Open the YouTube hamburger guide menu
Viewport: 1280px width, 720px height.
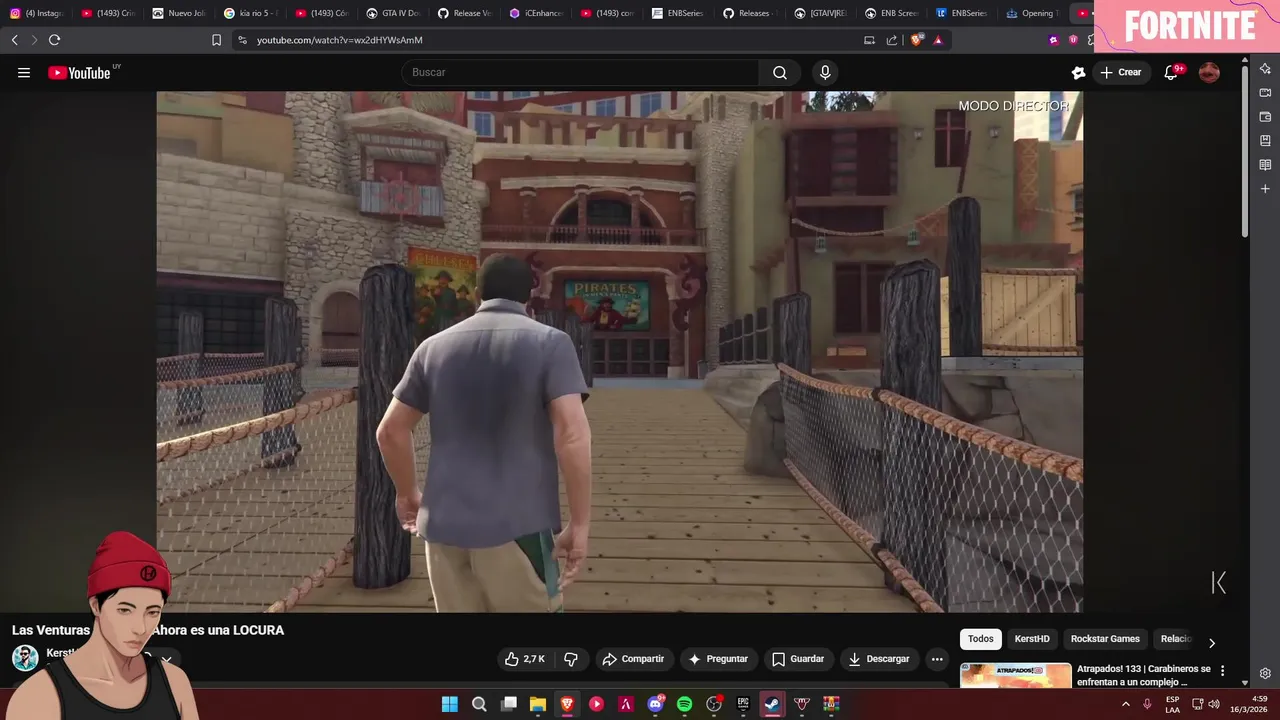tap(24, 72)
